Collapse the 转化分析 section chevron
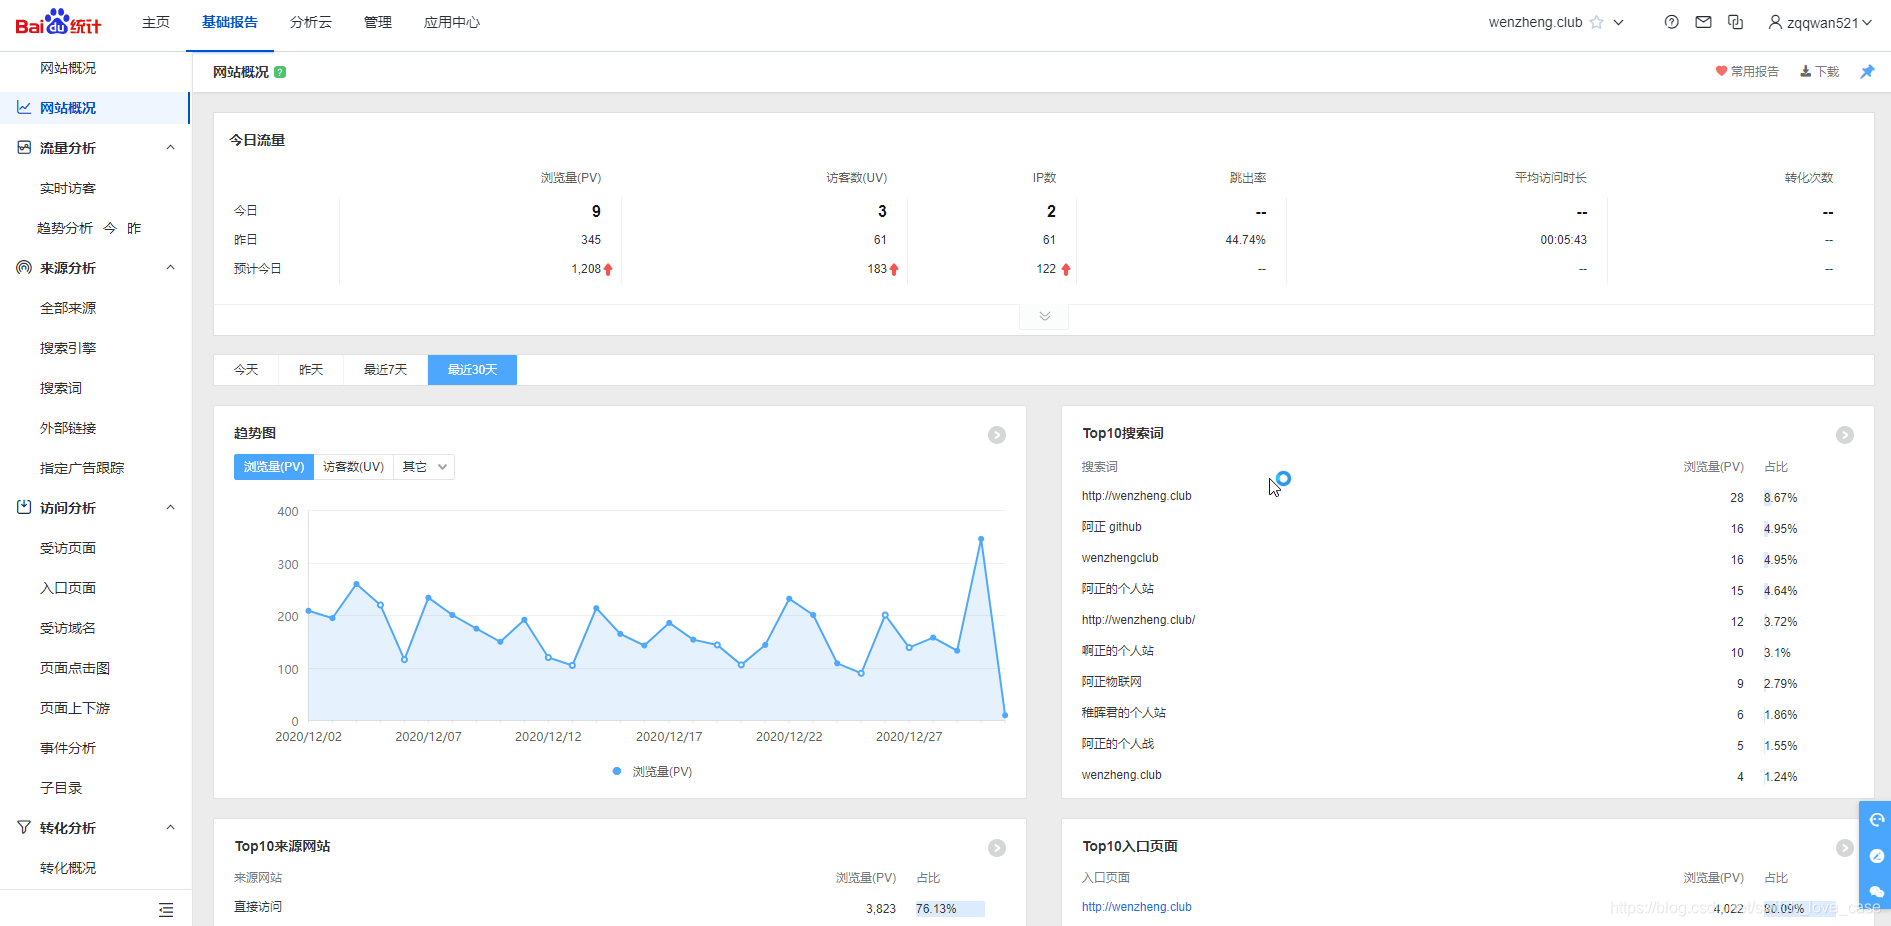 tap(170, 827)
